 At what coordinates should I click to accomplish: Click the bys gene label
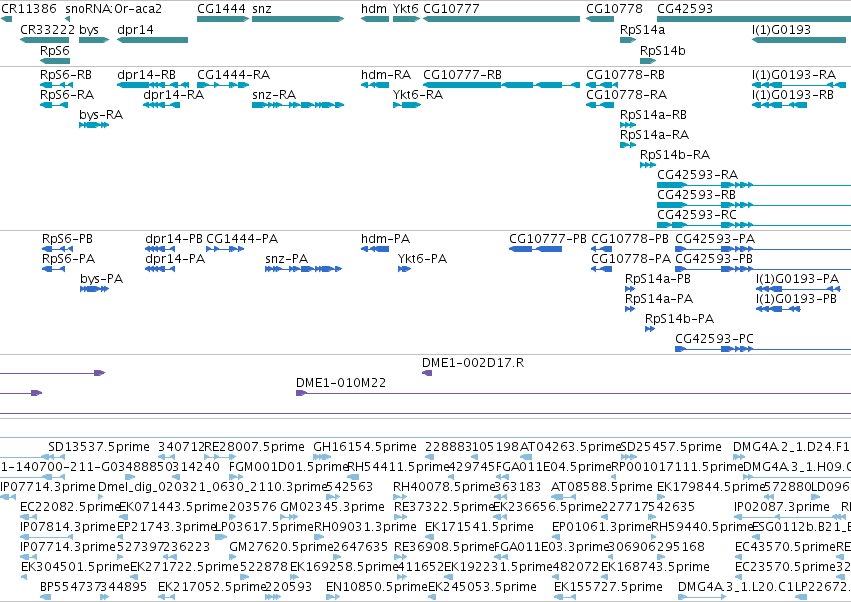pyautogui.click(x=88, y=29)
